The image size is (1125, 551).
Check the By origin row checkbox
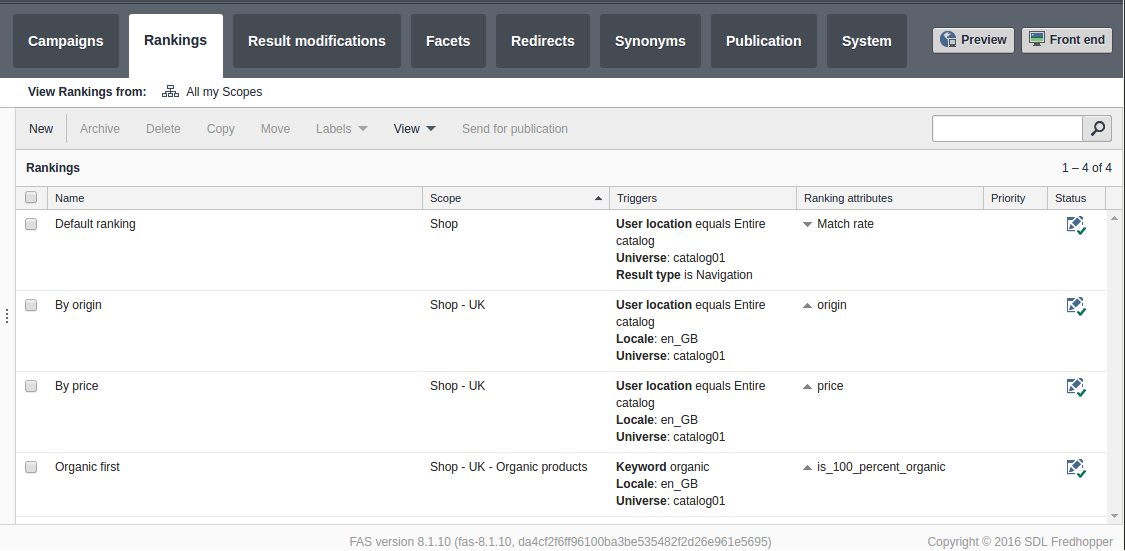coord(31,305)
